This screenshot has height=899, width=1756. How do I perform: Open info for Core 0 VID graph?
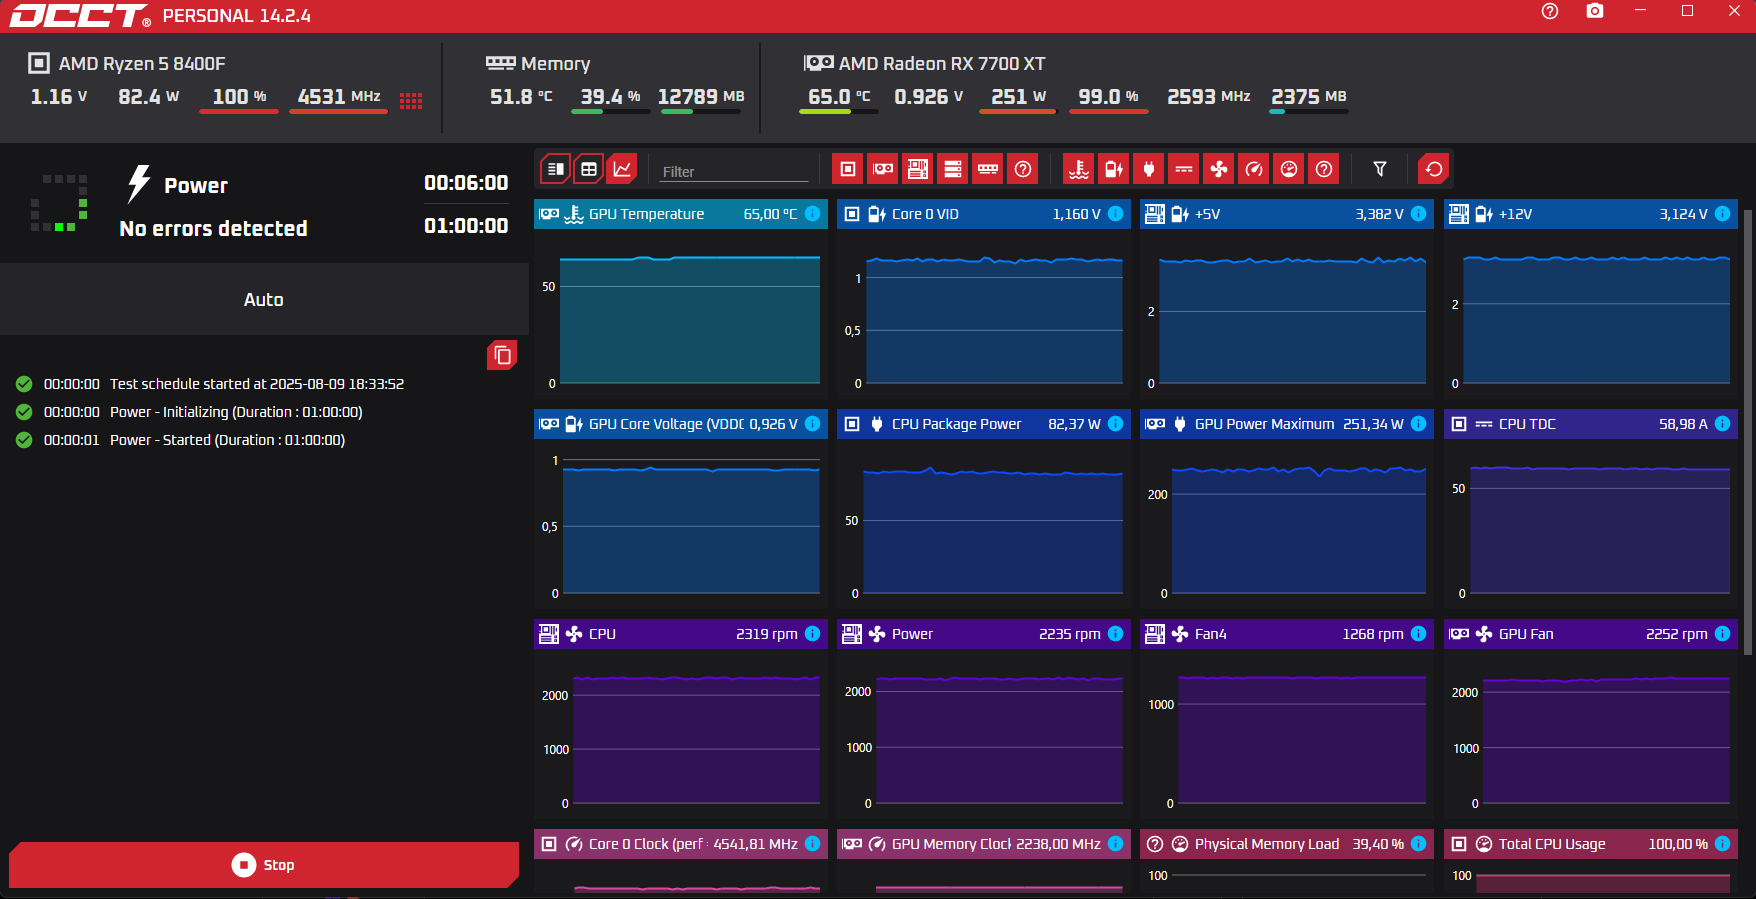pos(1115,214)
